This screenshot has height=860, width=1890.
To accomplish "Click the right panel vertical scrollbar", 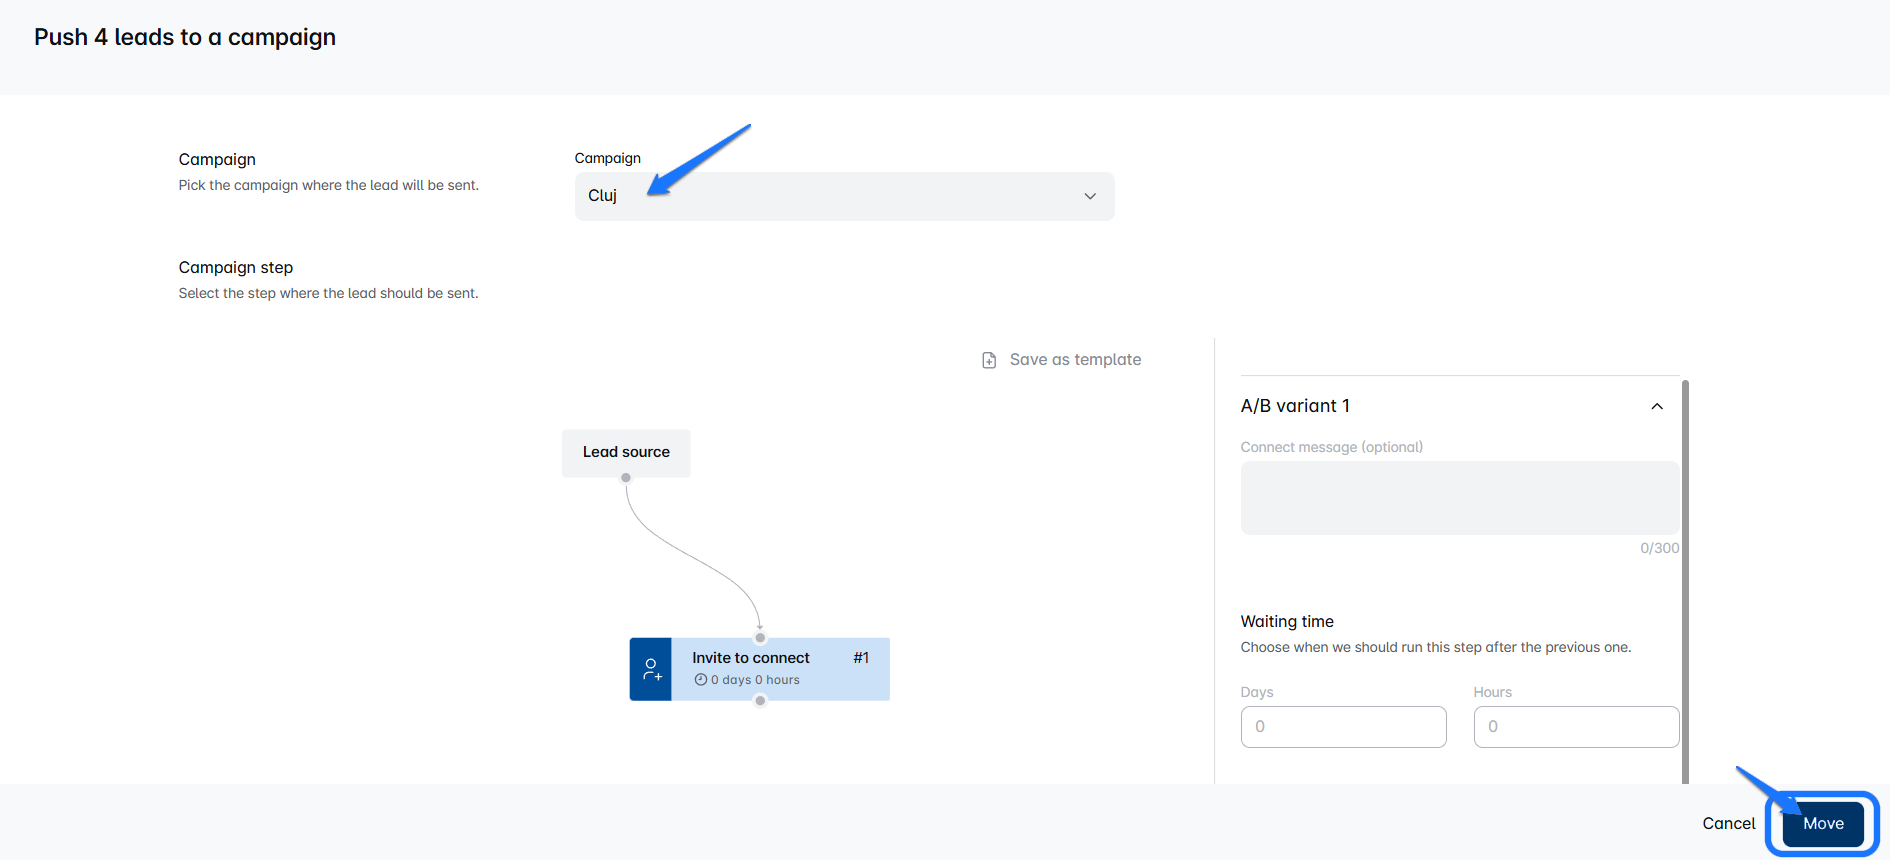I will coord(1685,582).
